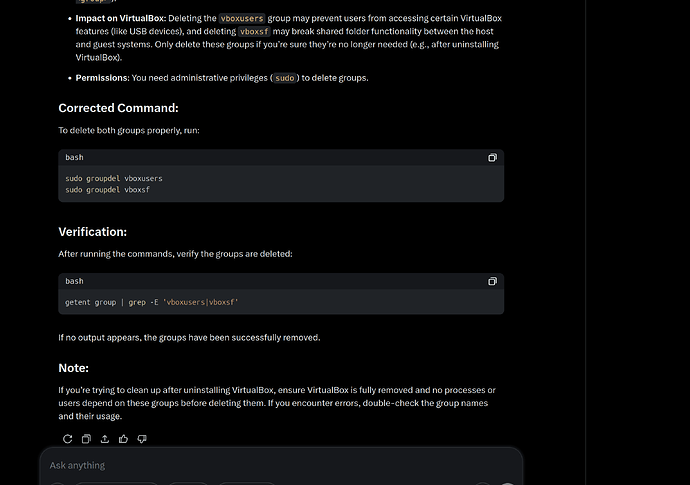Like the response with thumbs up
Viewport: 690px width, 485px height.
pos(123,438)
